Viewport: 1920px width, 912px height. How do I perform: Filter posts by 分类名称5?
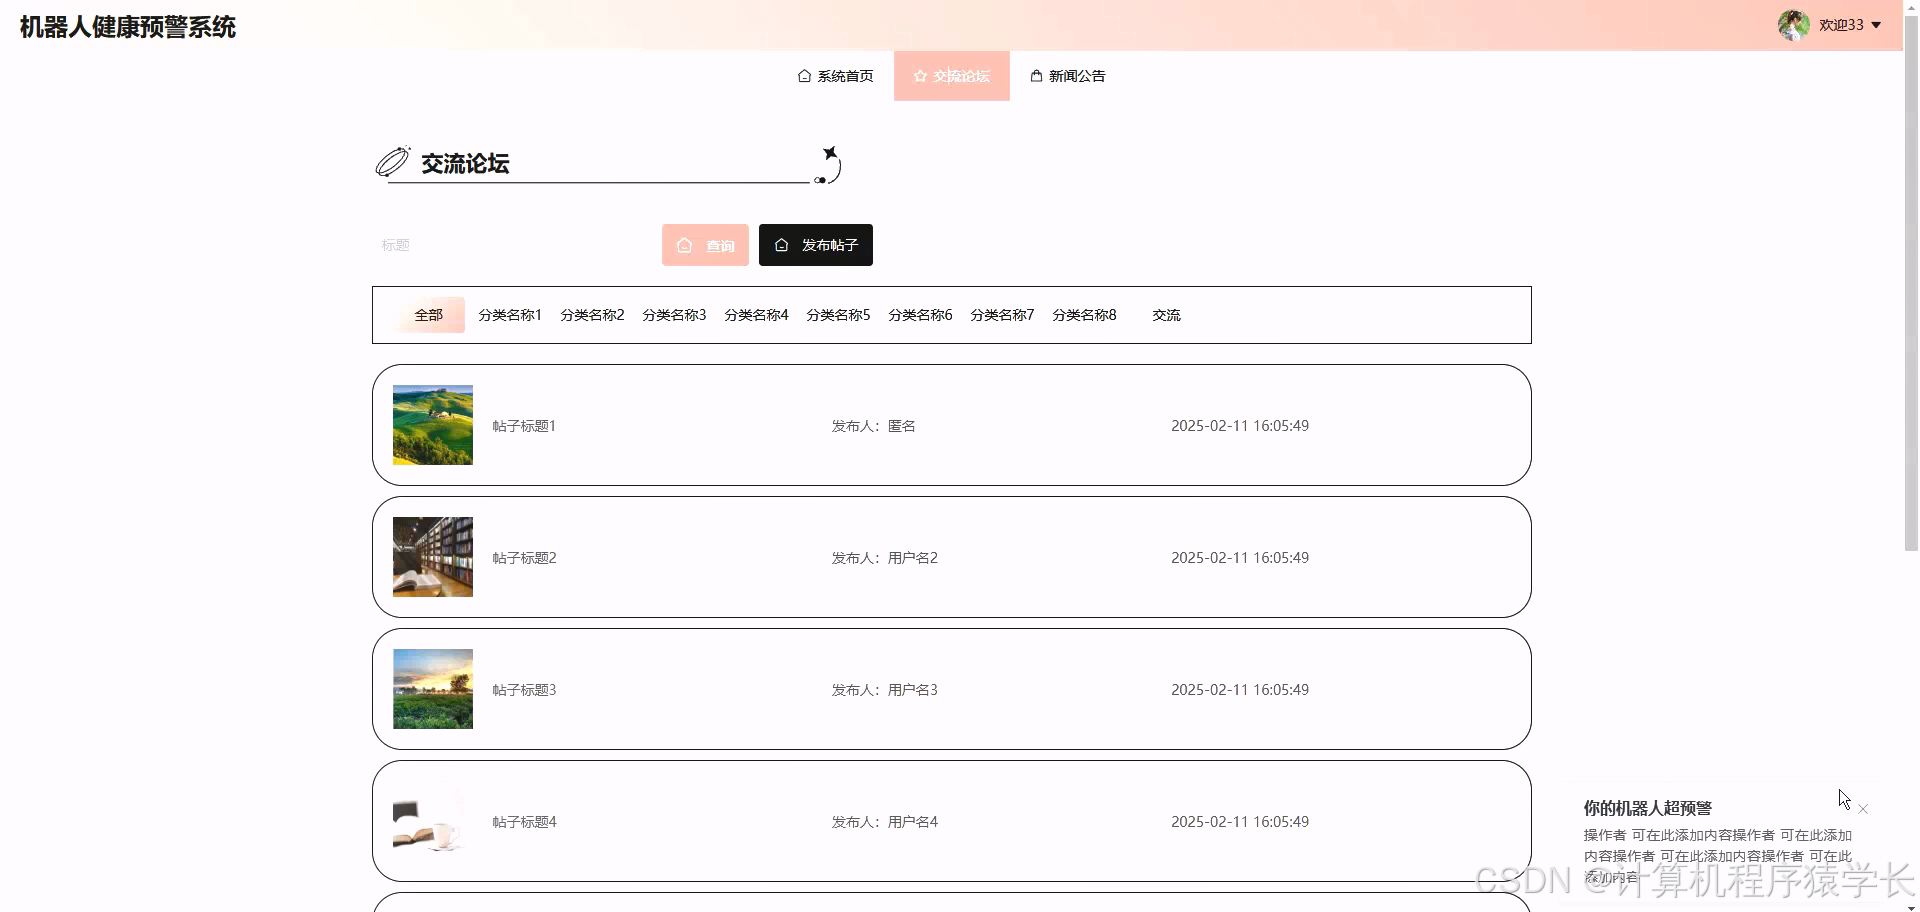[x=838, y=314]
